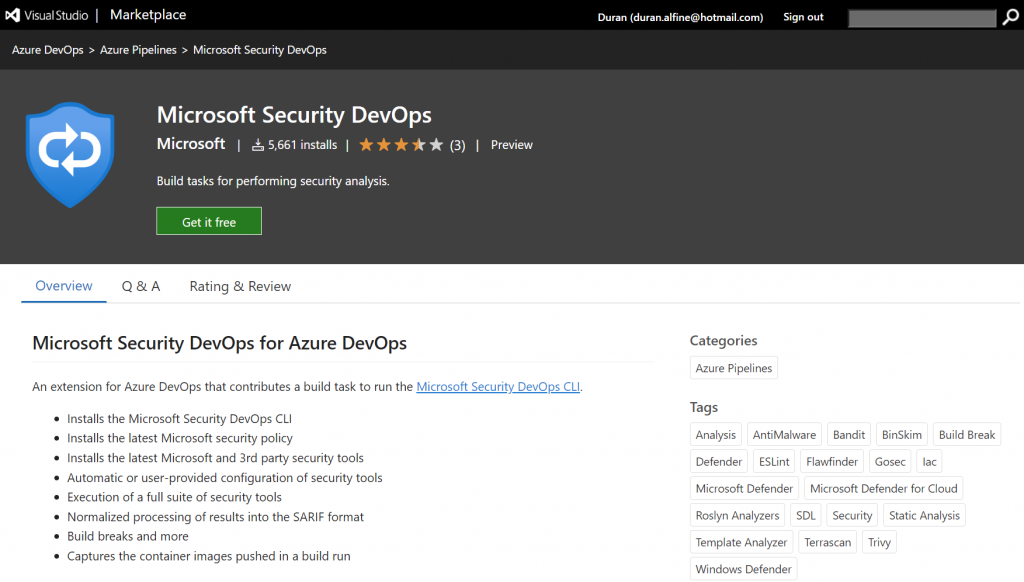Click the star rating icons
This screenshot has width=1024, height=582.
(400, 145)
